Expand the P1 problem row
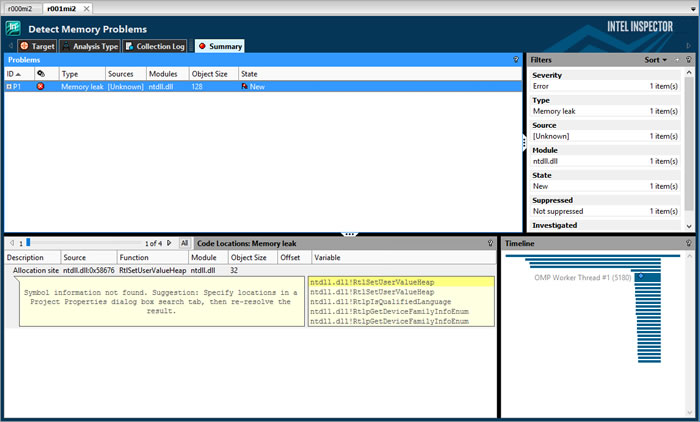This screenshot has height=422, width=700. coord(9,87)
